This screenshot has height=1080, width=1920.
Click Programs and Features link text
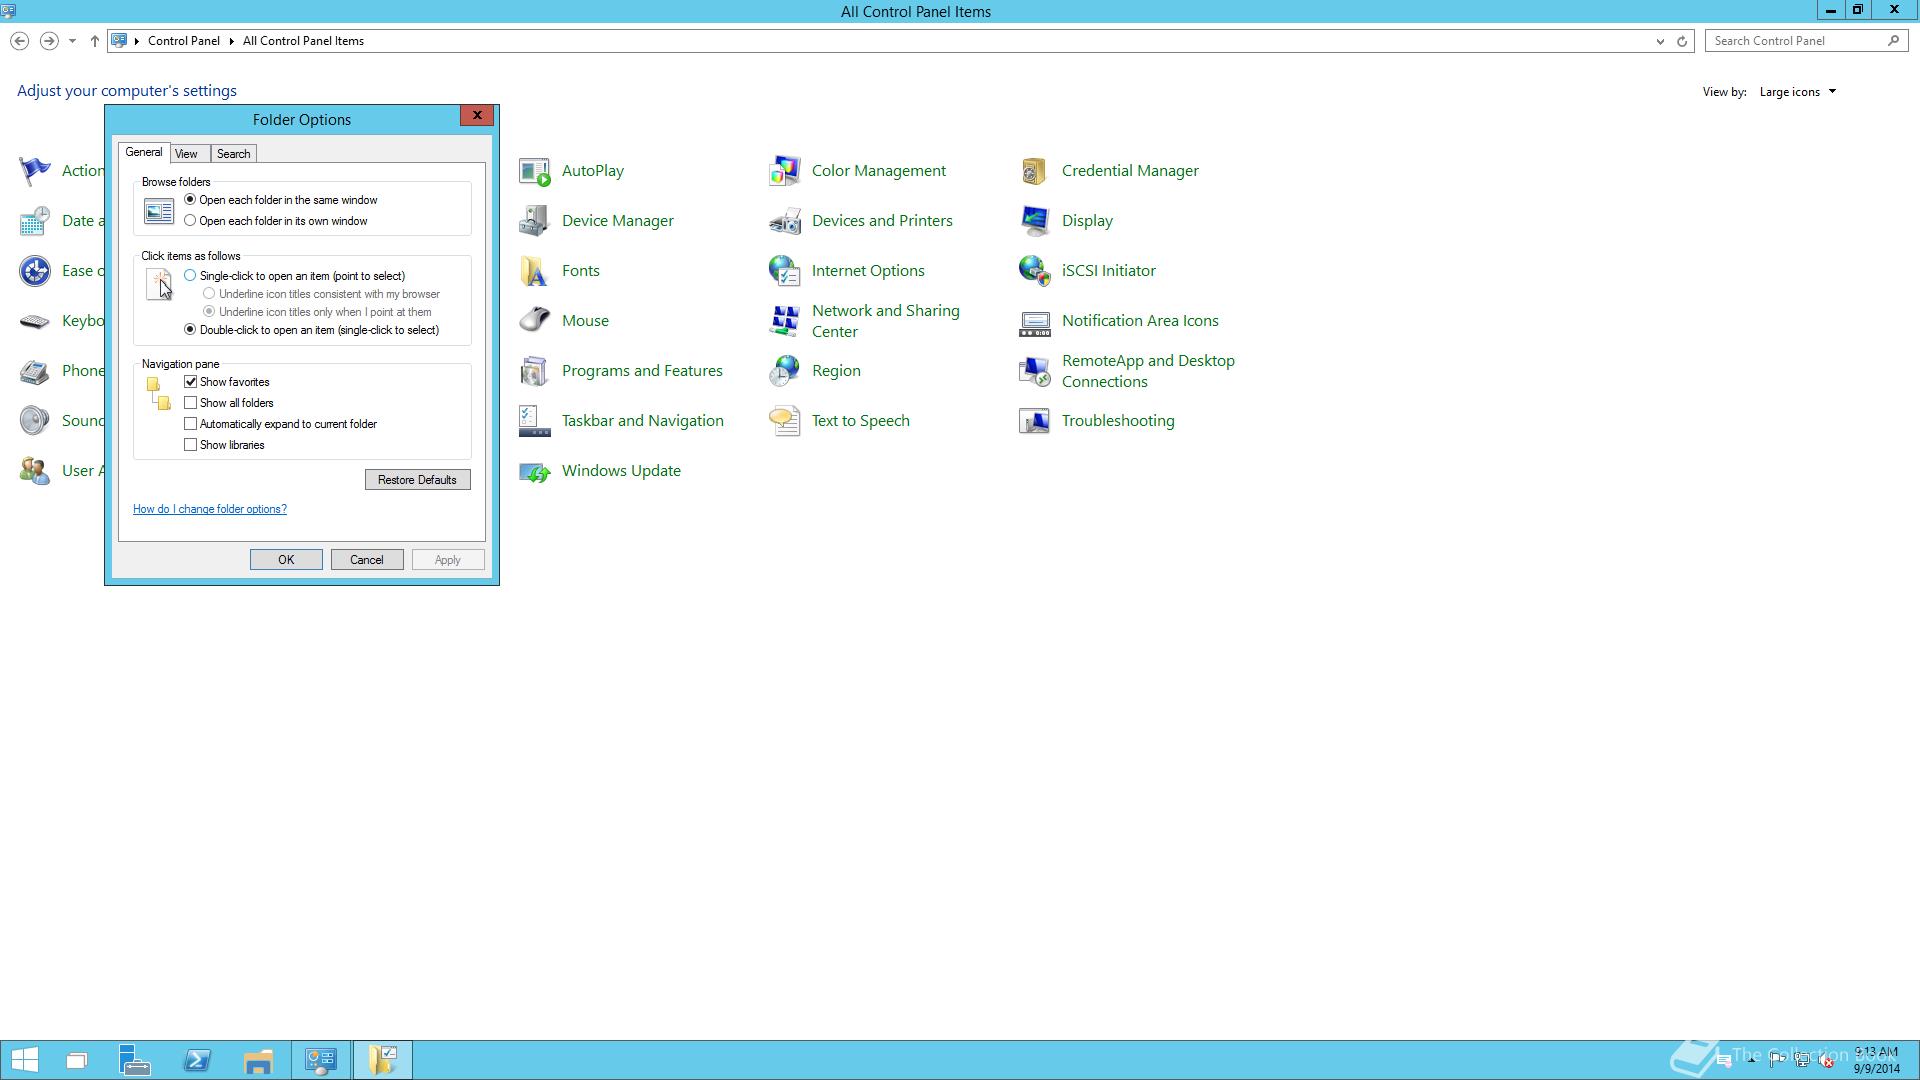(x=642, y=371)
